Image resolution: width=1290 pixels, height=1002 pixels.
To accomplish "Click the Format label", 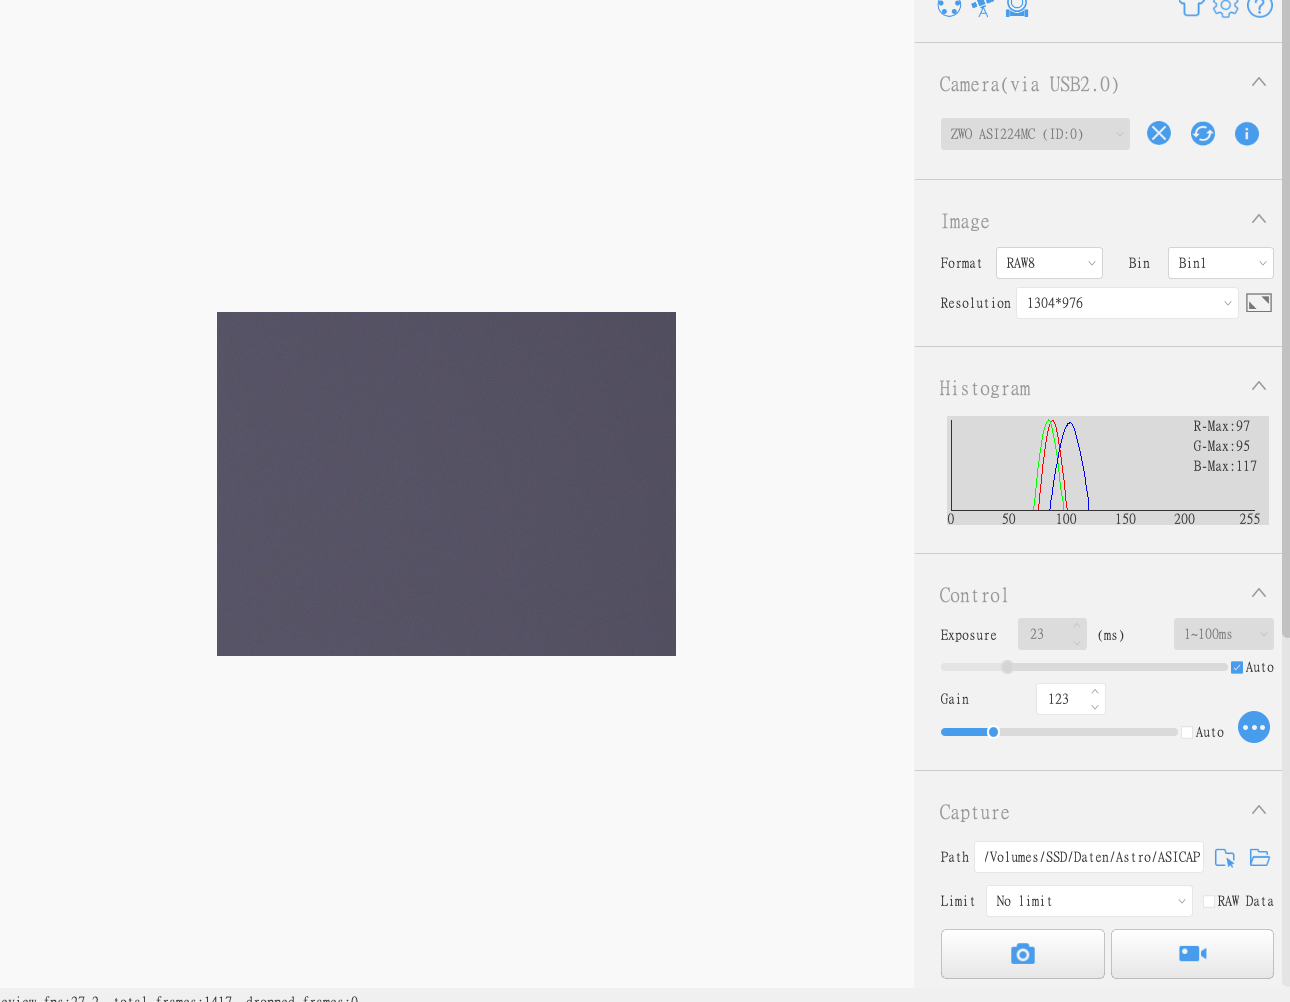I will 961,263.
